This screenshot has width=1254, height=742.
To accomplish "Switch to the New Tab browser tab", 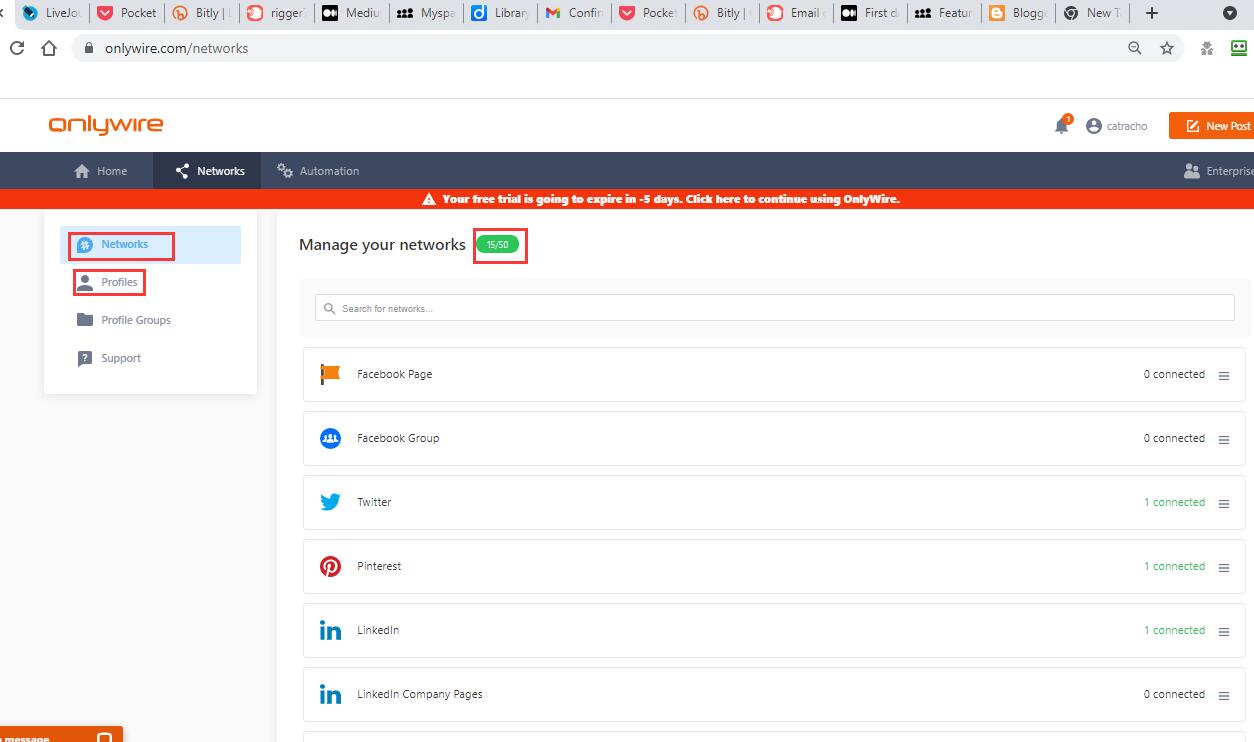I will [x=1093, y=13].
